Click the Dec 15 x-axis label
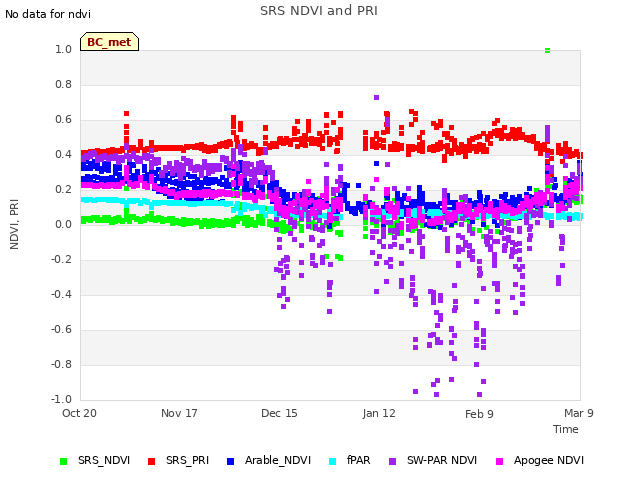 click(x=279, y=413)
